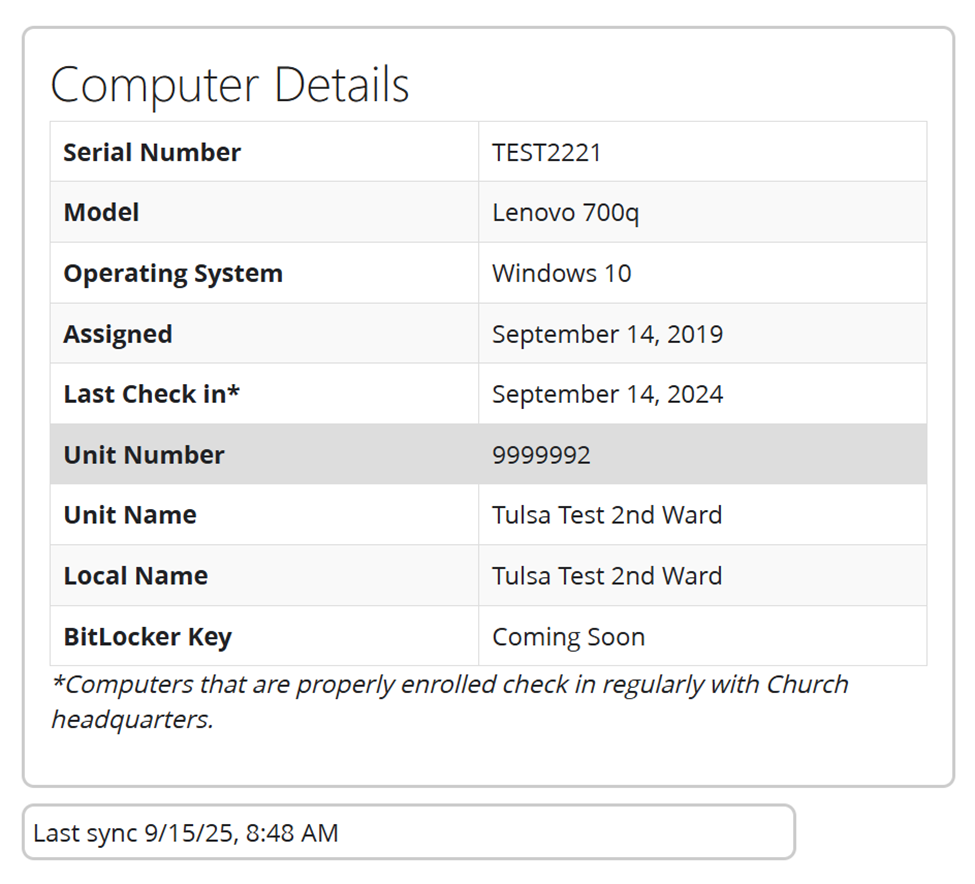Image resolution: width=975 pixels, height=884 pixels.
Task: Click the Lenovo 700q model value
Action: coord(565,213)
